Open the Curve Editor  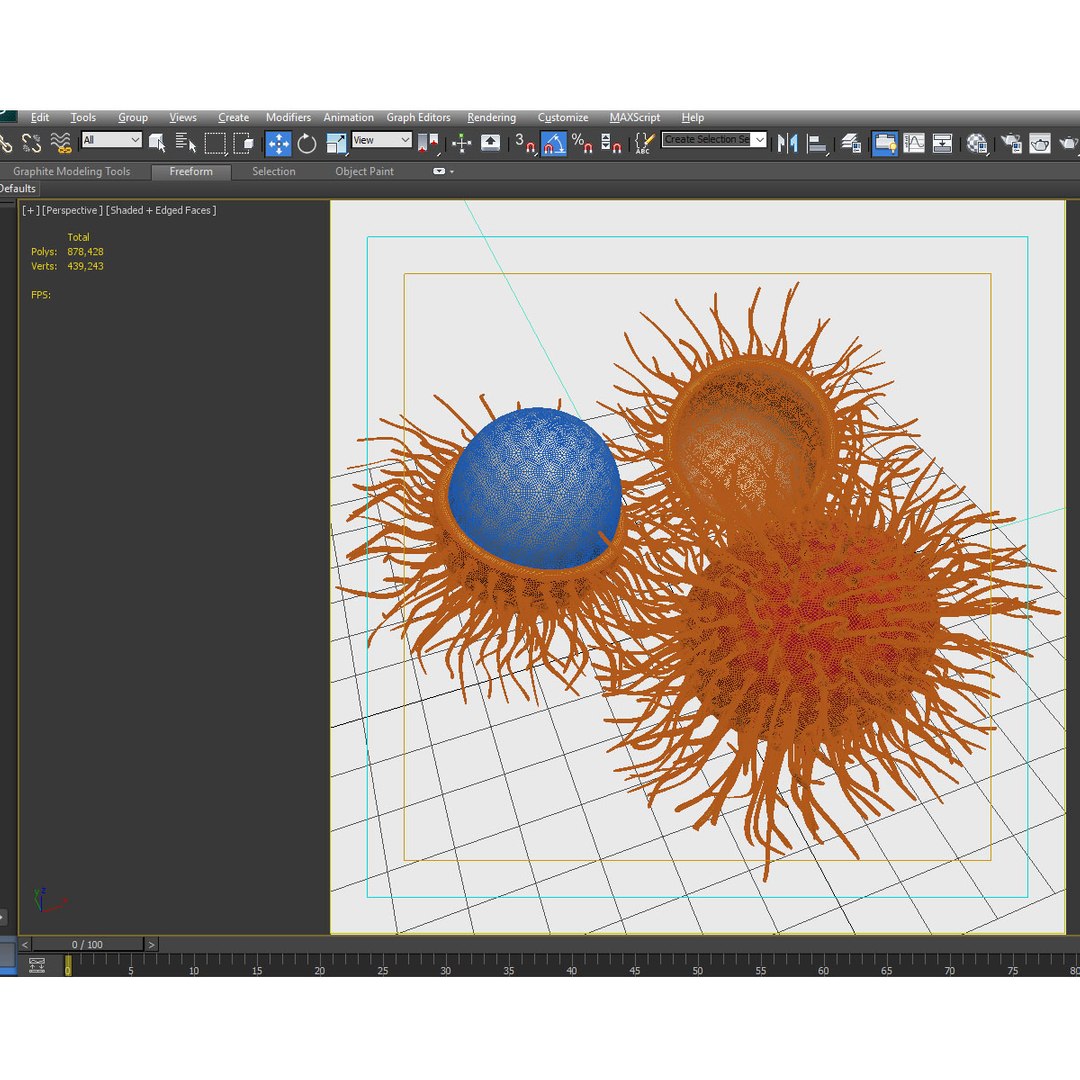pos(914,143)
